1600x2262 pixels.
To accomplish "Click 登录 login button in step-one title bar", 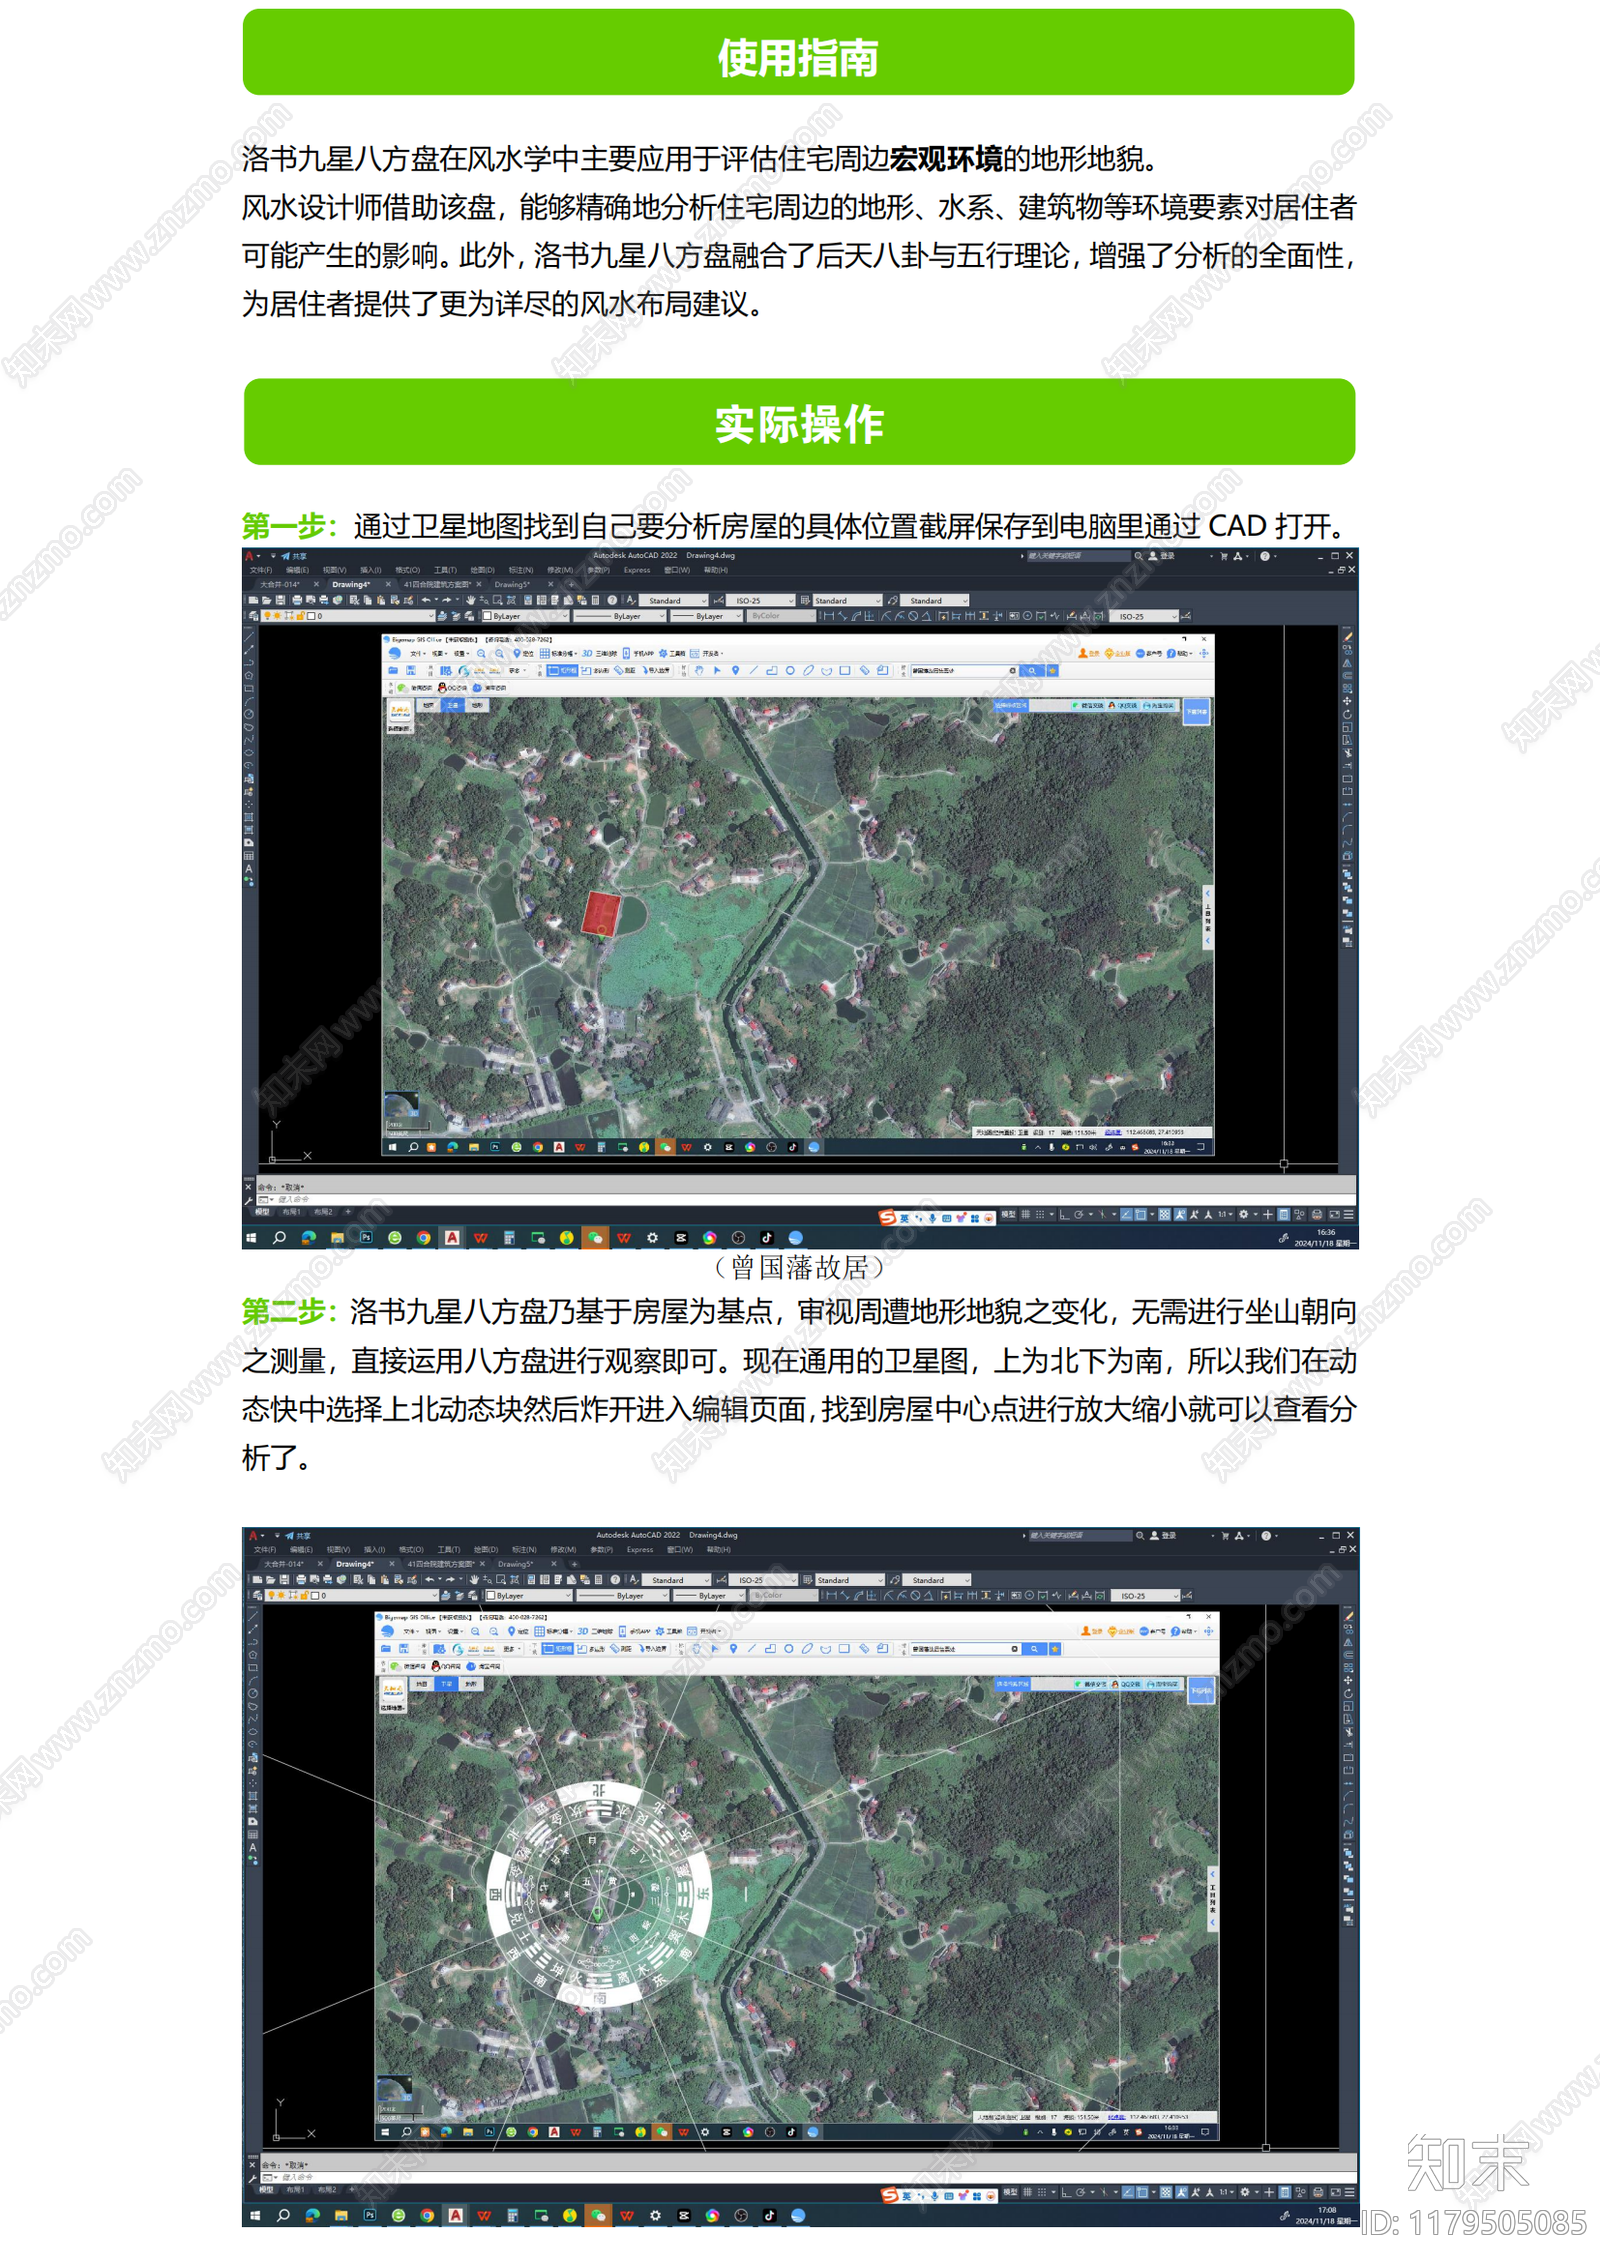I will coord(1162,555).
